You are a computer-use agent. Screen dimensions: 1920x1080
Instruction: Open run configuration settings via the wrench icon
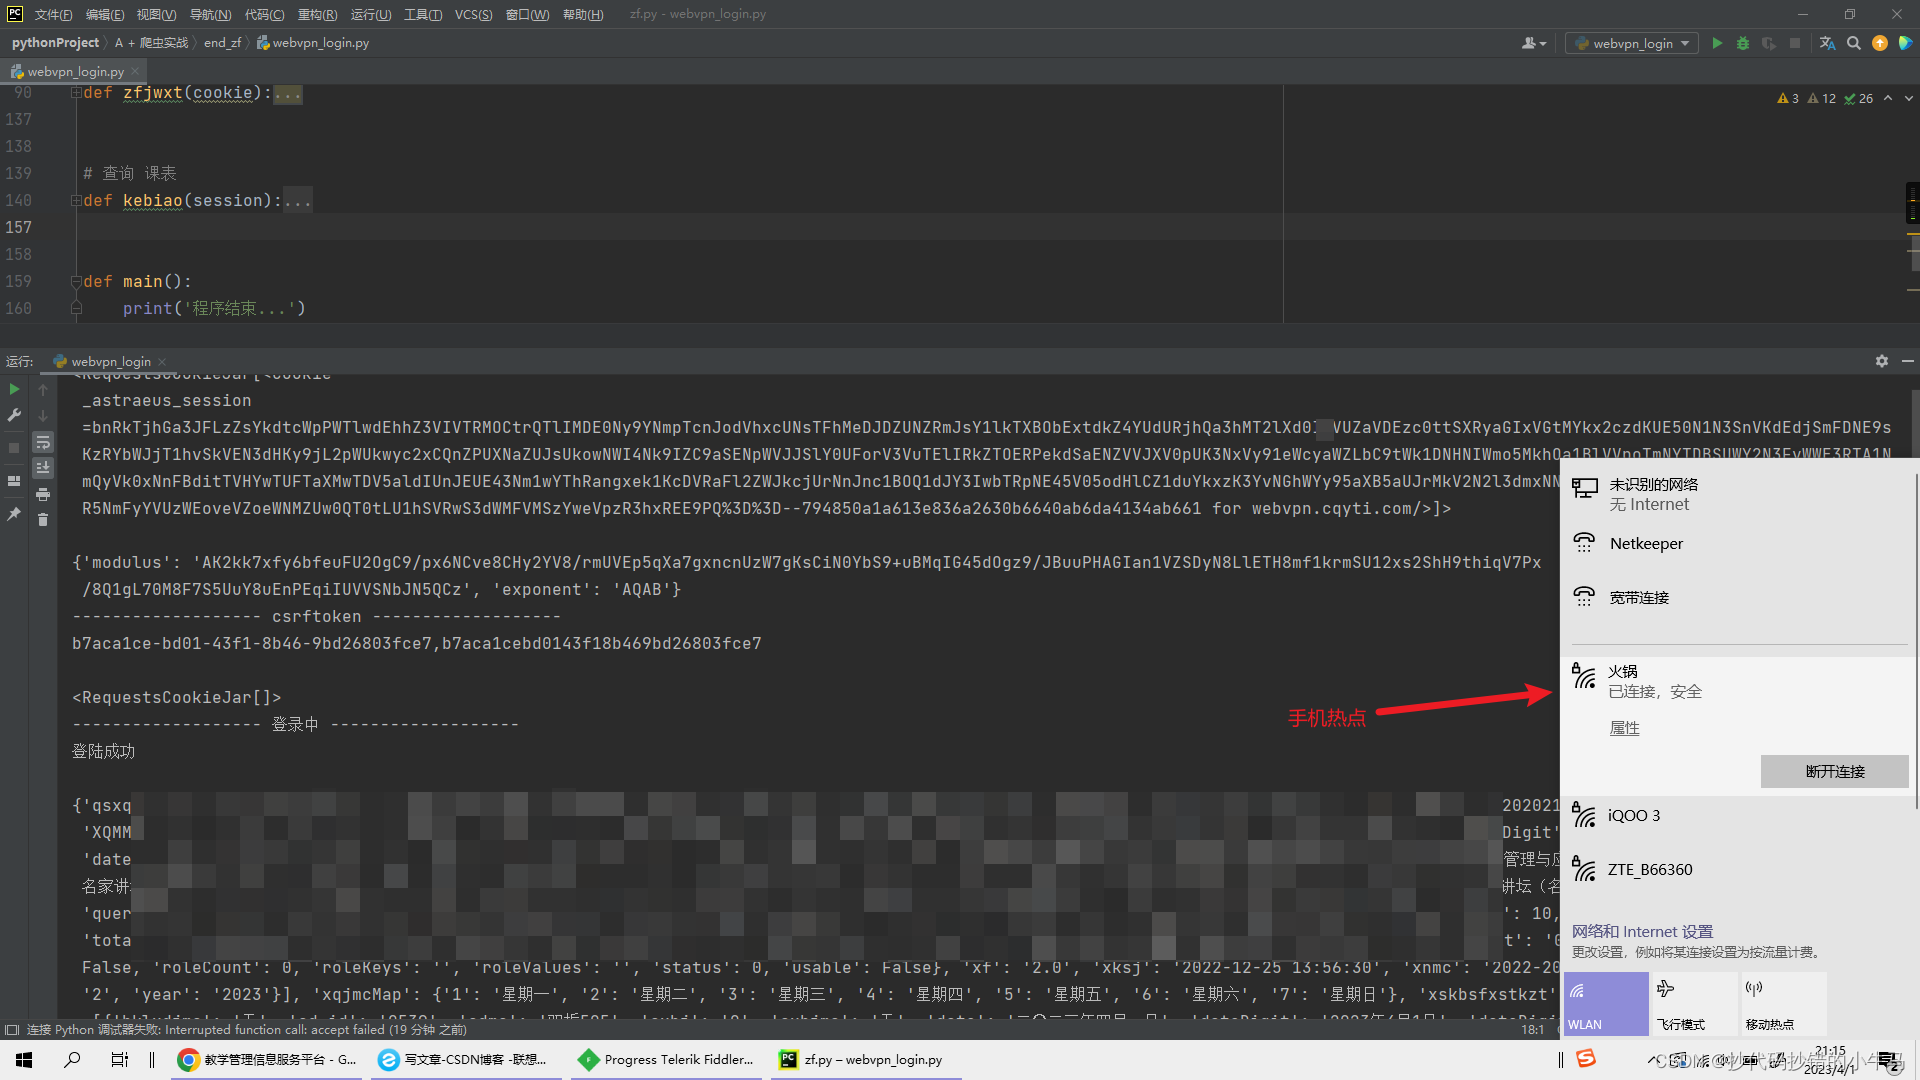[x=14, y=415]
